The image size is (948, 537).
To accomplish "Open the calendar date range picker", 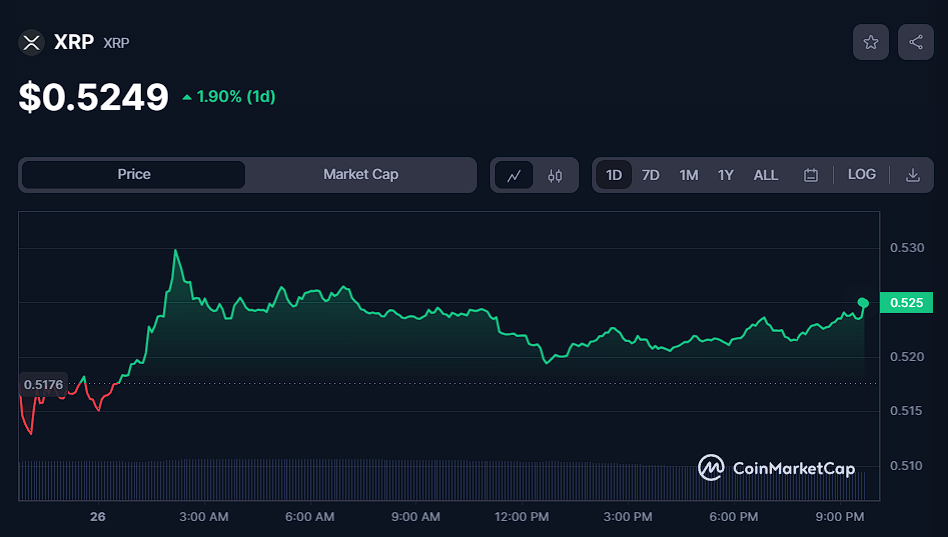I will [811, 175].
